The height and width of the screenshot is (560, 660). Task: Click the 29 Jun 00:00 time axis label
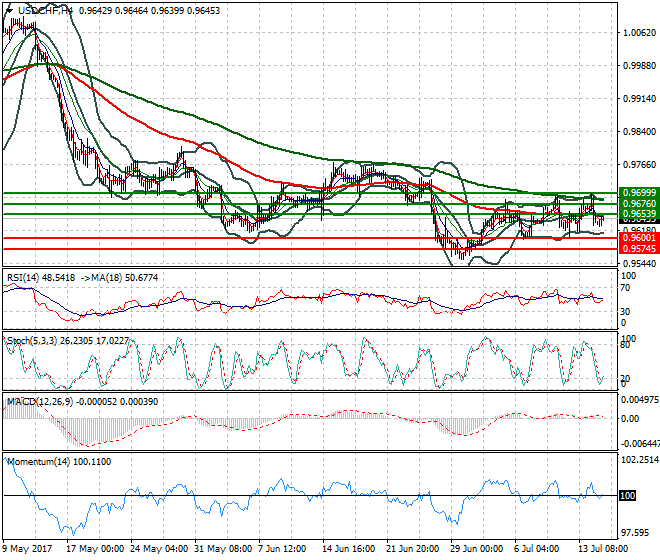point(477,549)
